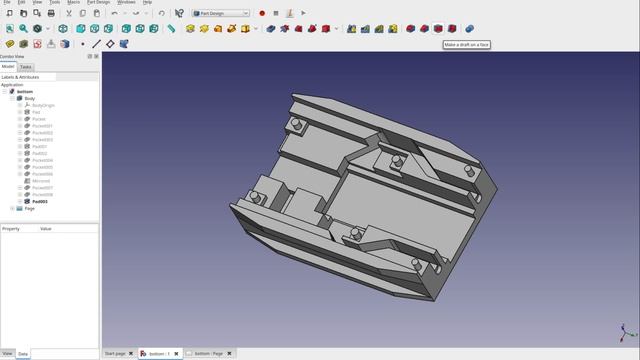Undo the last action

[x=115, y=13]
